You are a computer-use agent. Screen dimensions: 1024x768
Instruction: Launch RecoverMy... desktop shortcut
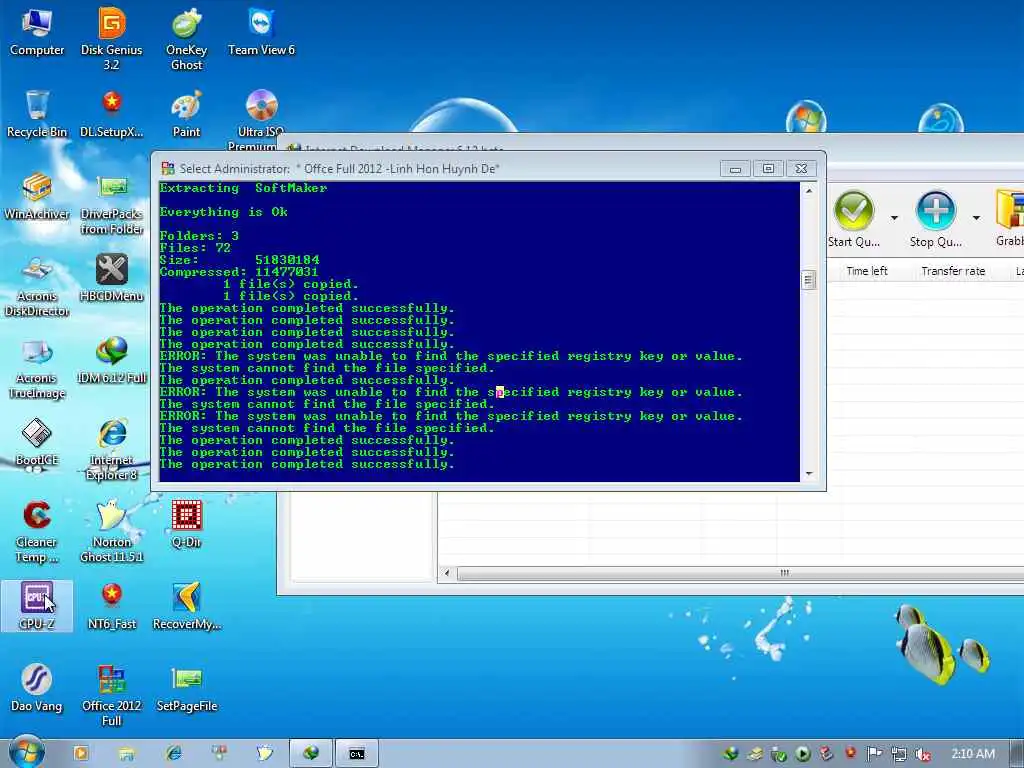[187, 606]
